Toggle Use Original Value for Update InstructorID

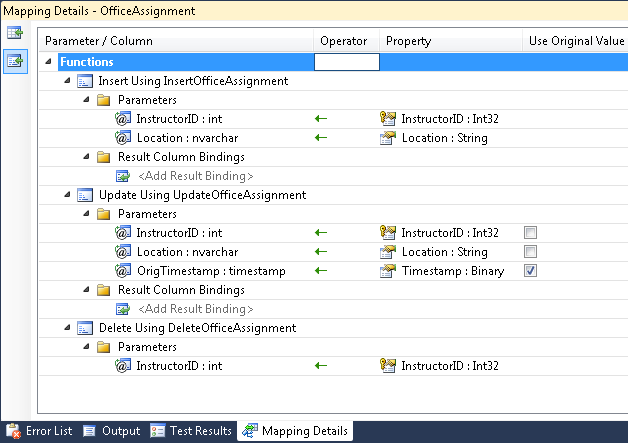pyautogui.click(x=531, y=233)
